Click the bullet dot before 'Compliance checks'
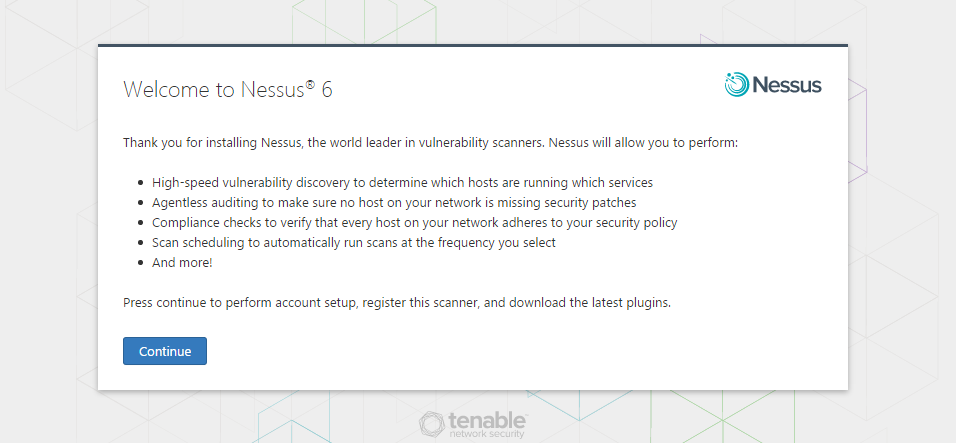The width and height of the screenshot is (956, 443). [x=141, y=223]
